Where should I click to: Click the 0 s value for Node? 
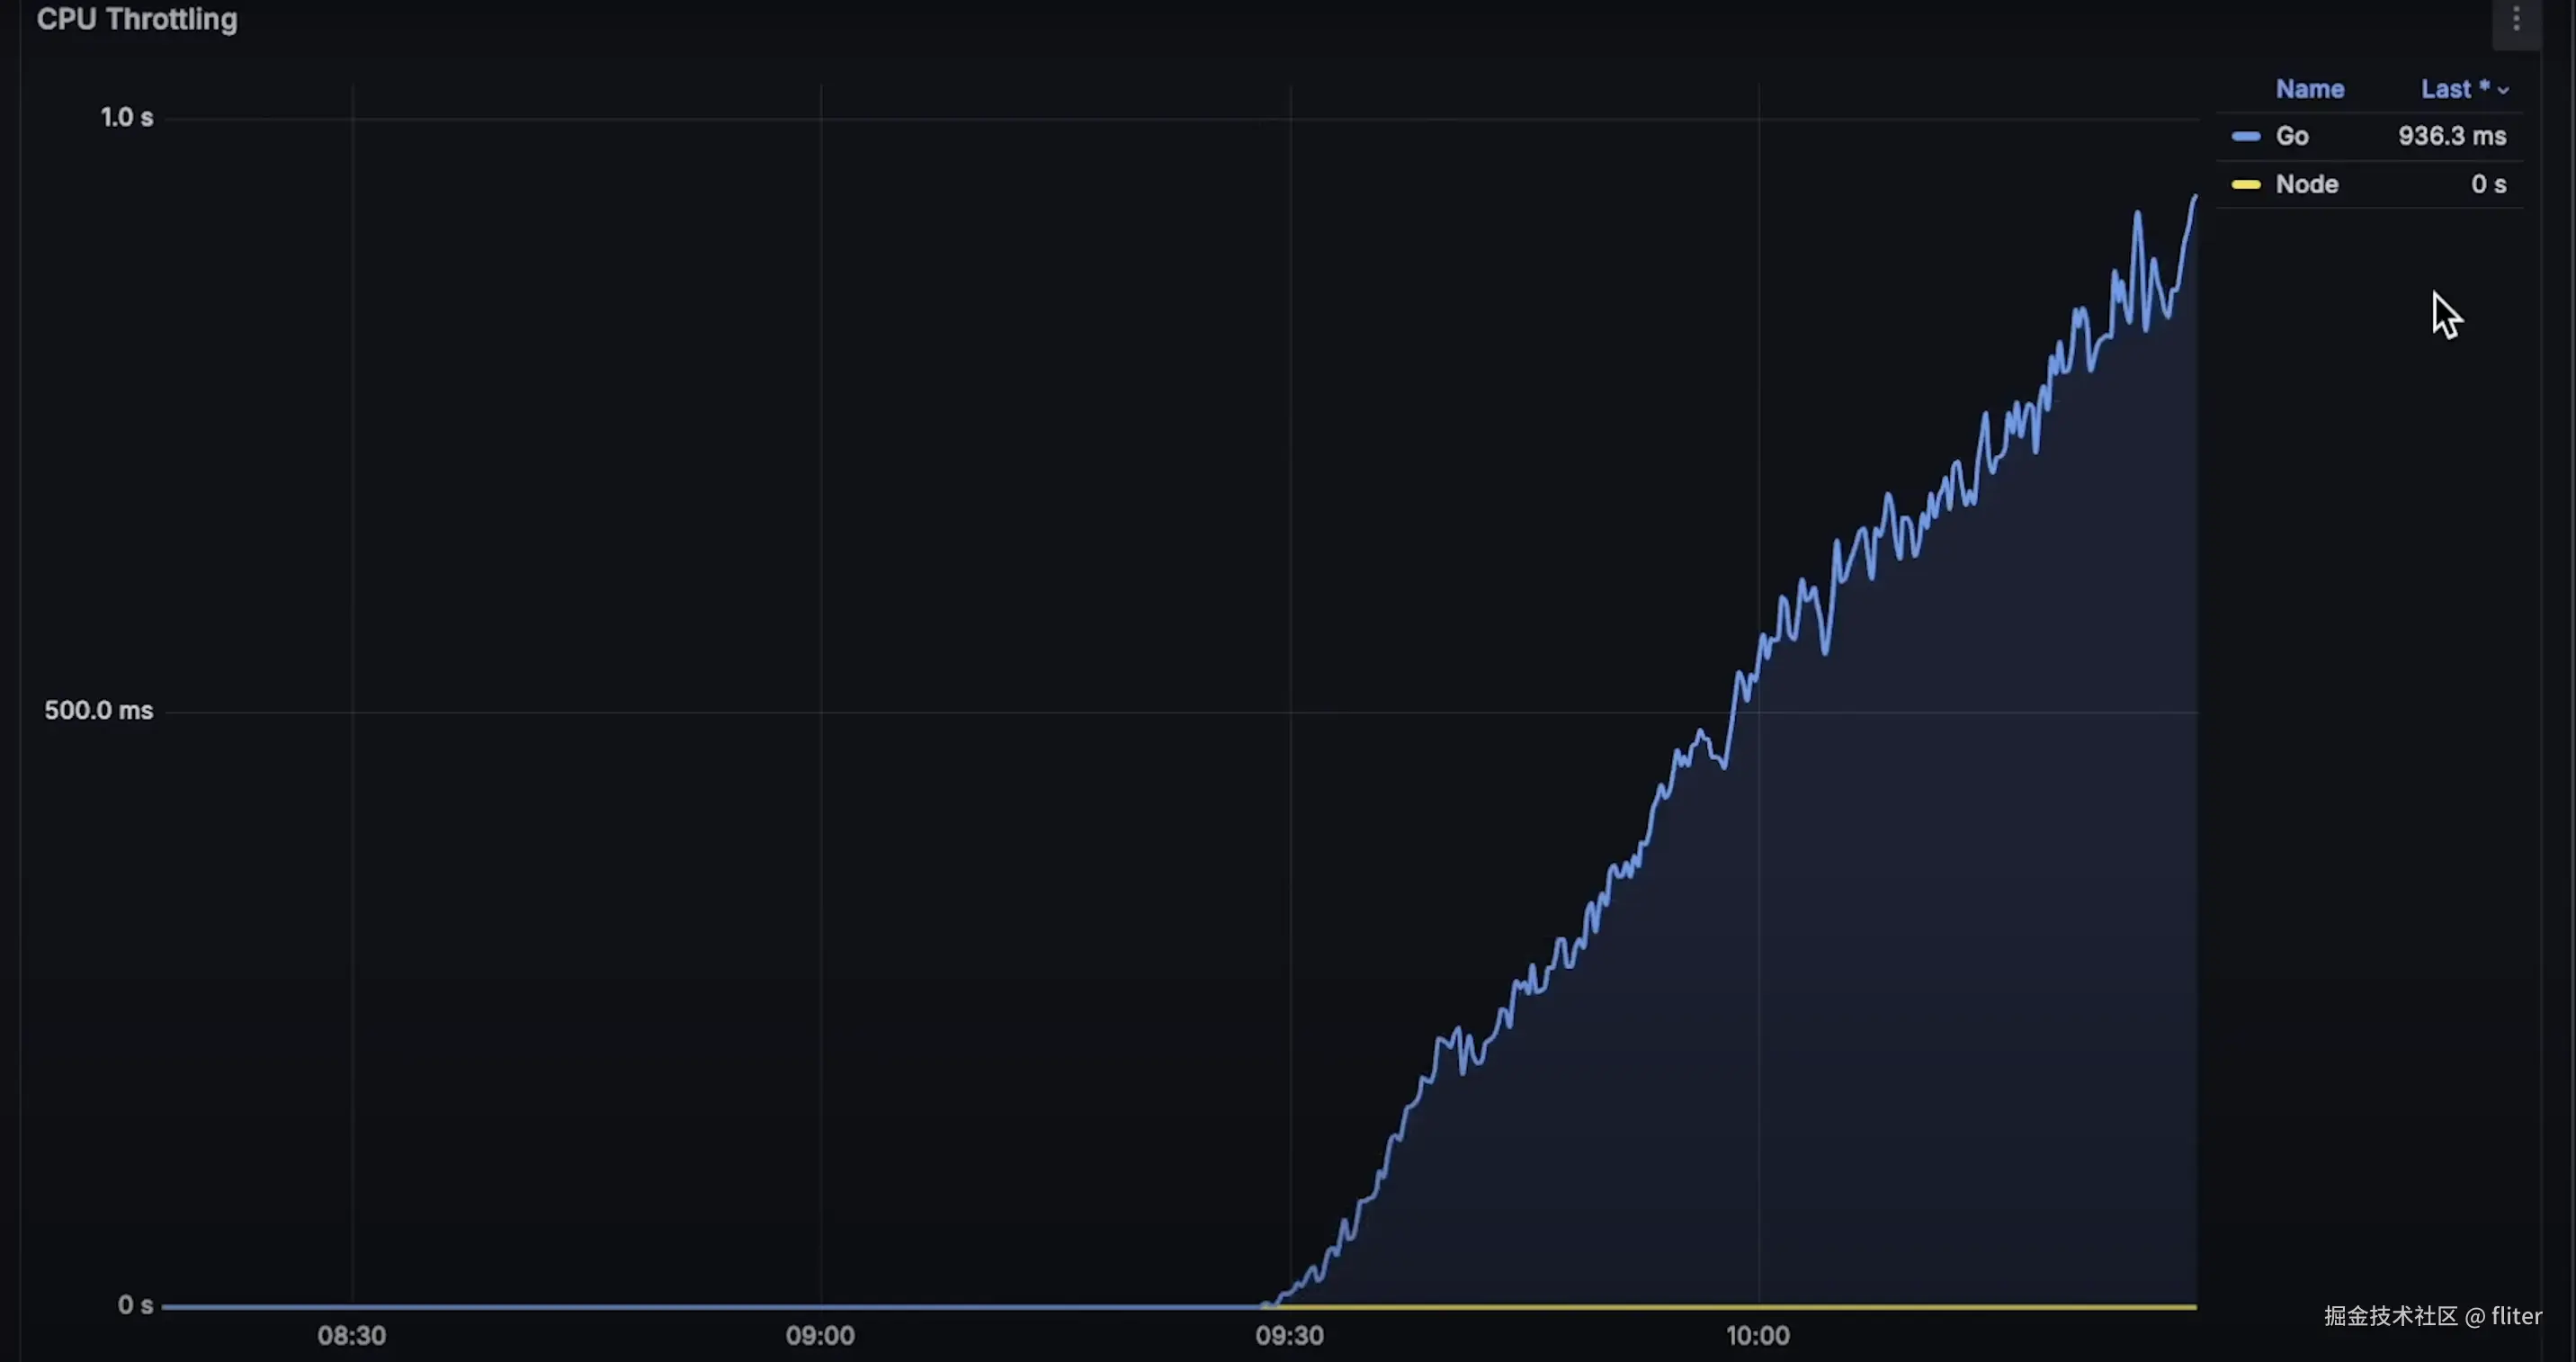coord(2488,185)
